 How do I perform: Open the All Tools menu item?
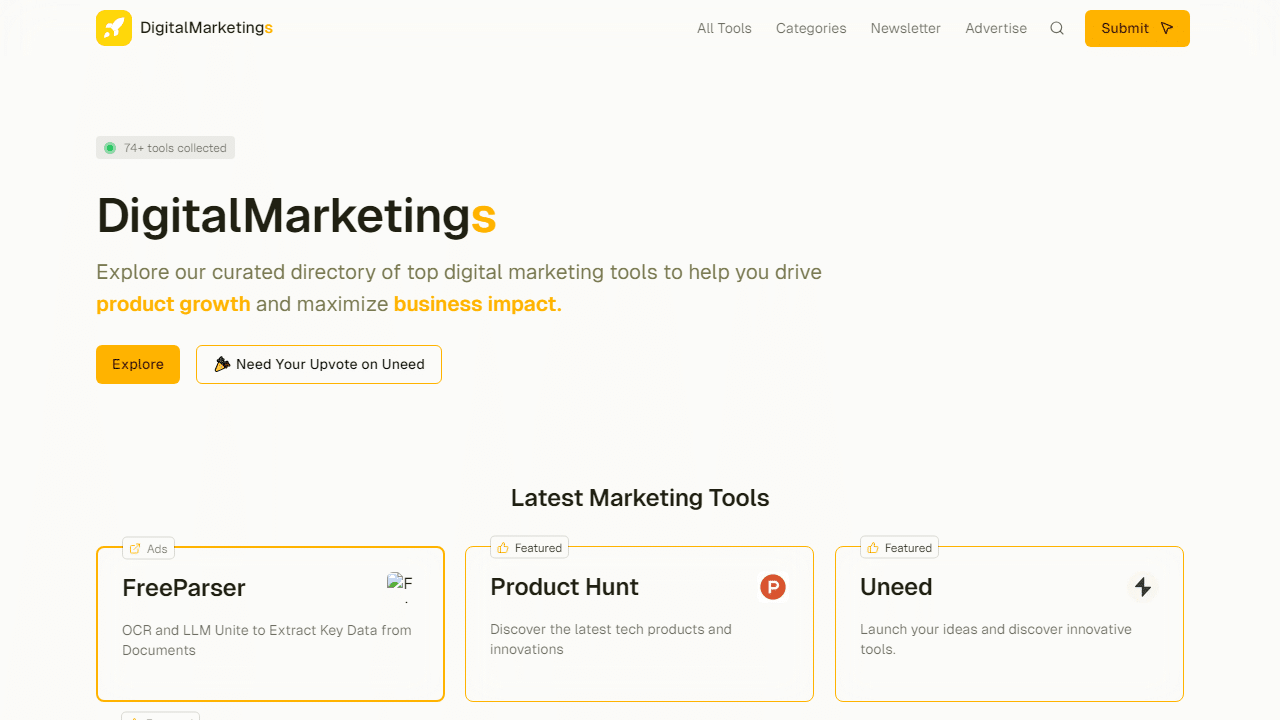[724, 28]
